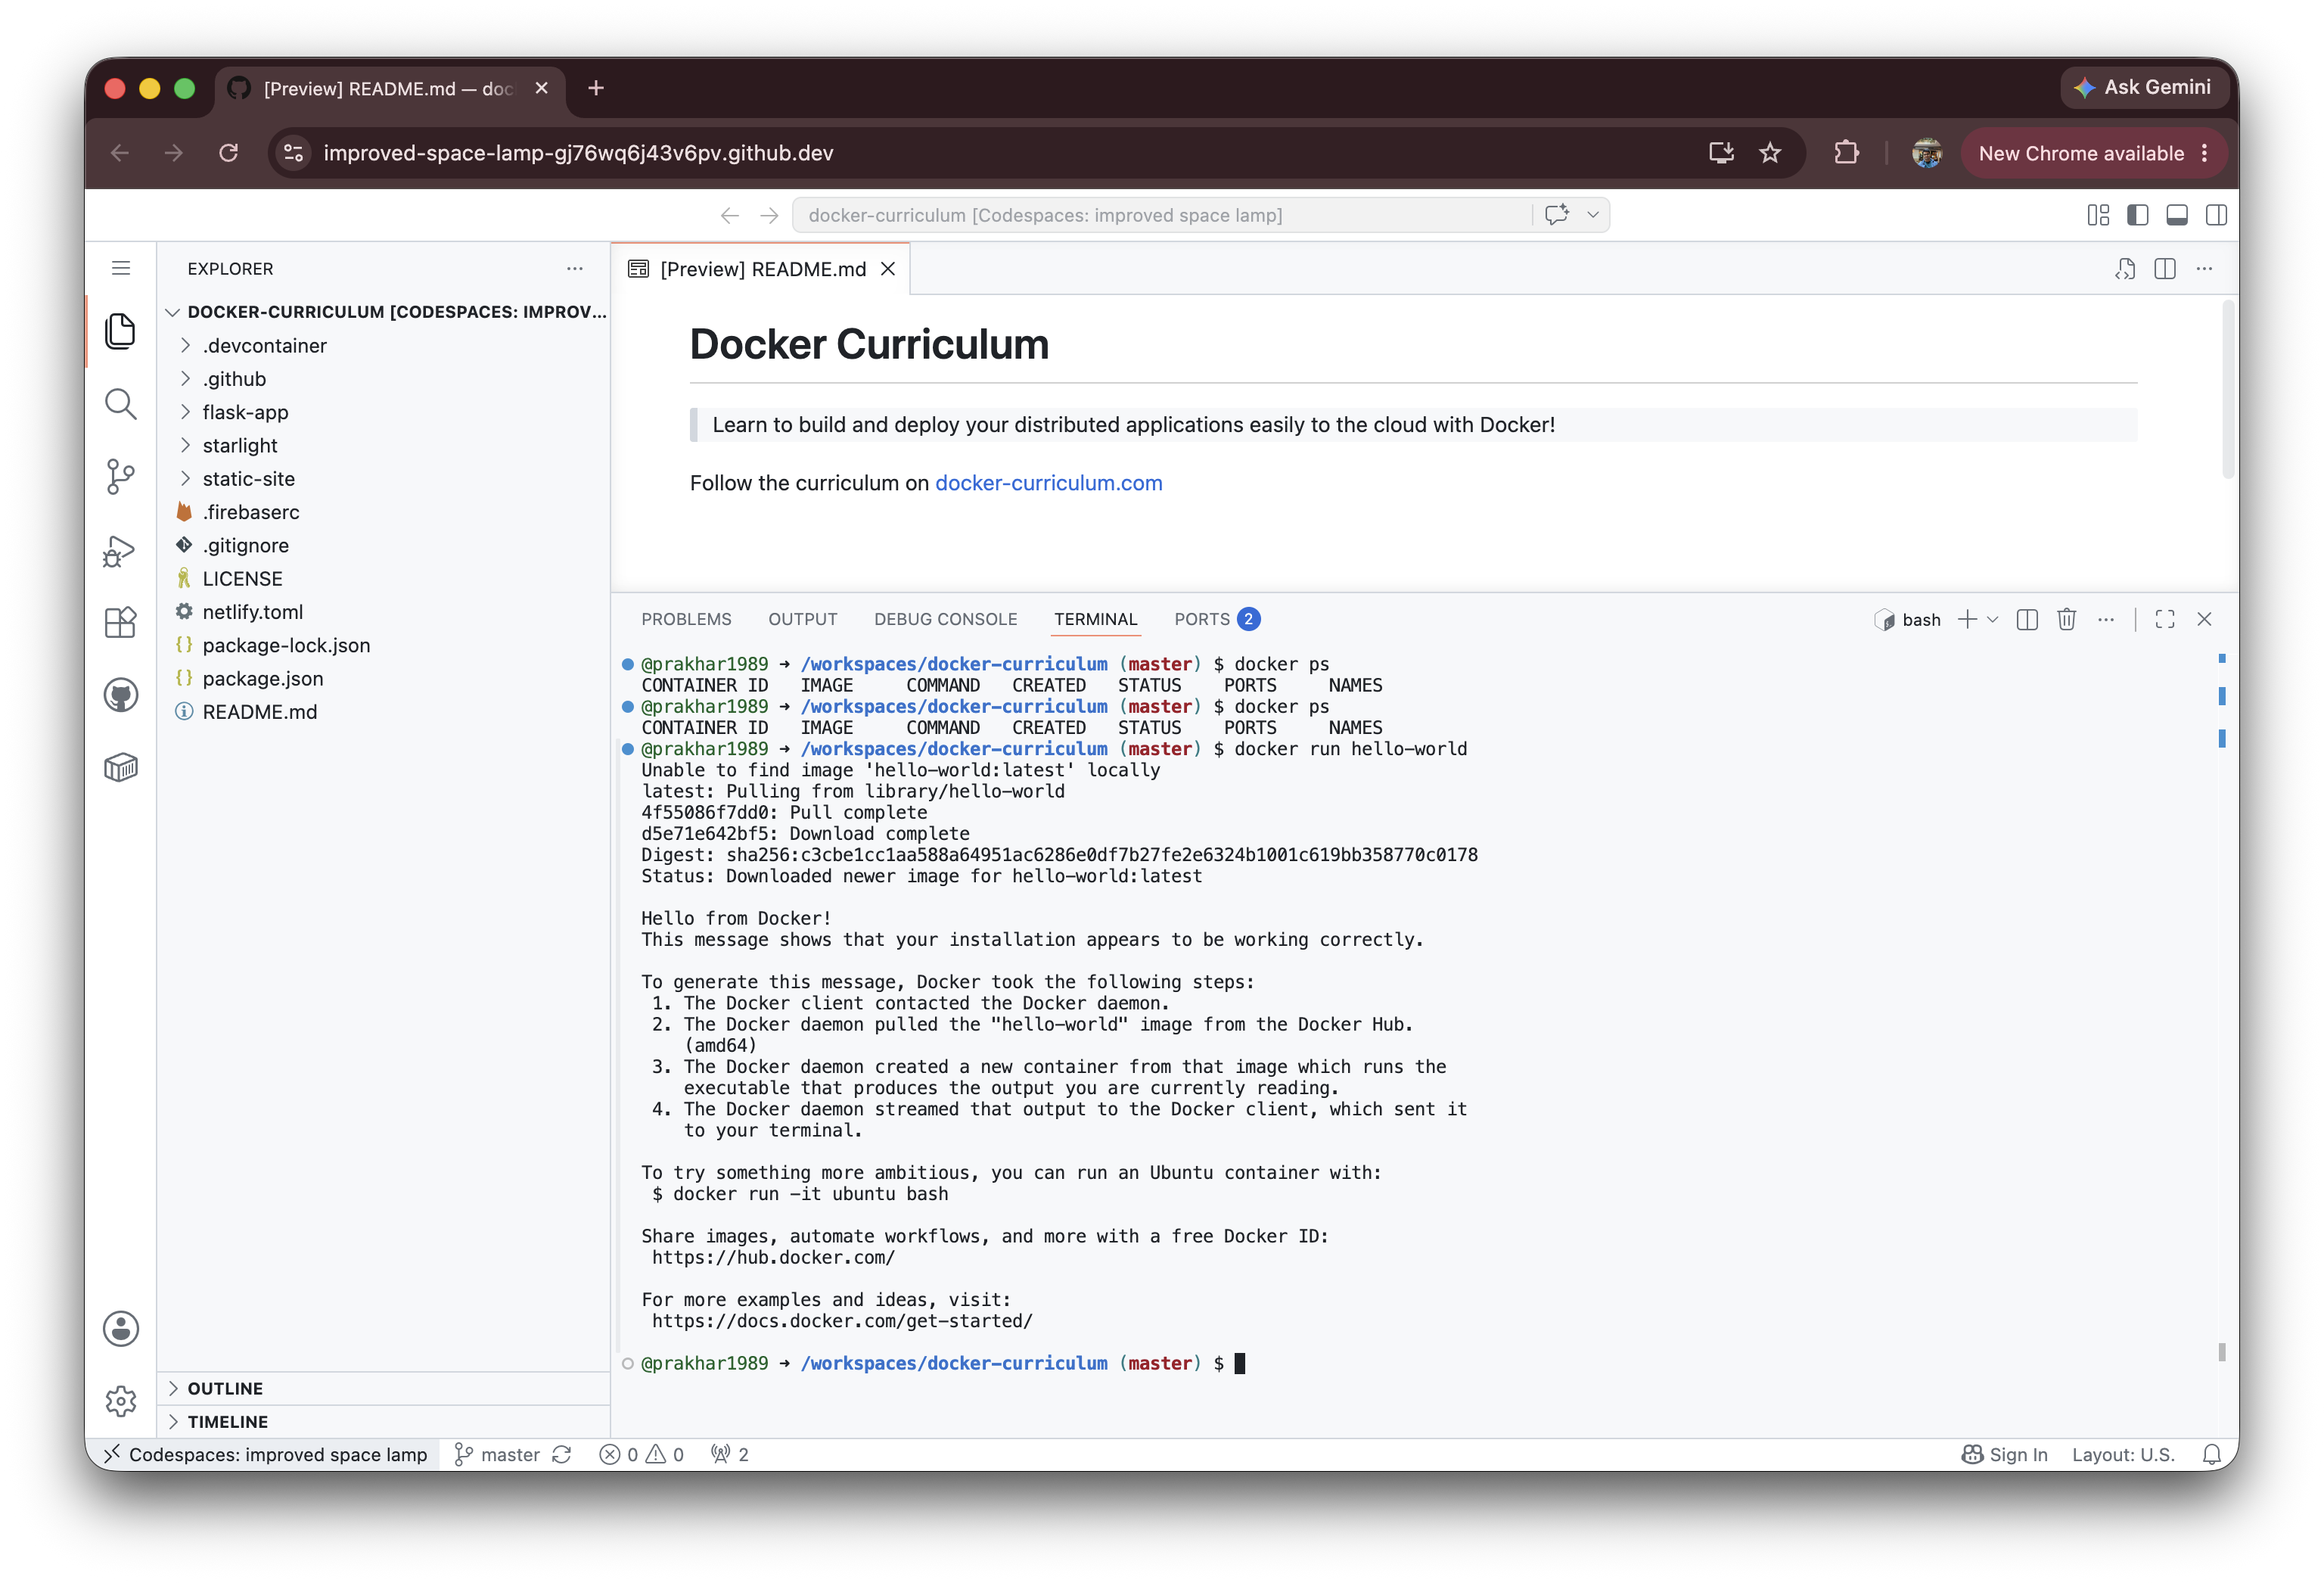
Task: Expand the flask-app folder
Action: [x=383, y=412]
